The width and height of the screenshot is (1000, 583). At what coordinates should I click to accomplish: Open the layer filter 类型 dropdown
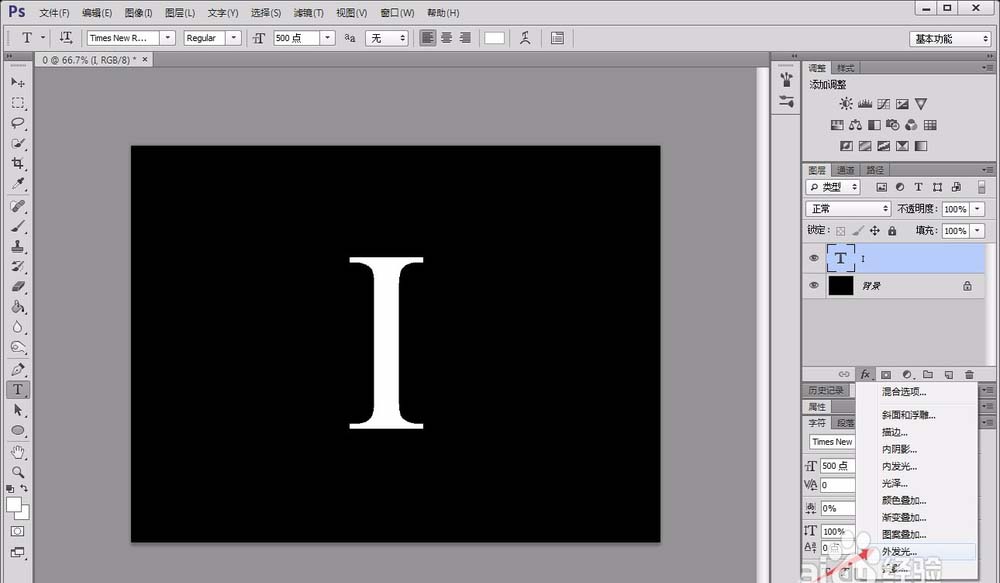tap(833, 187)
